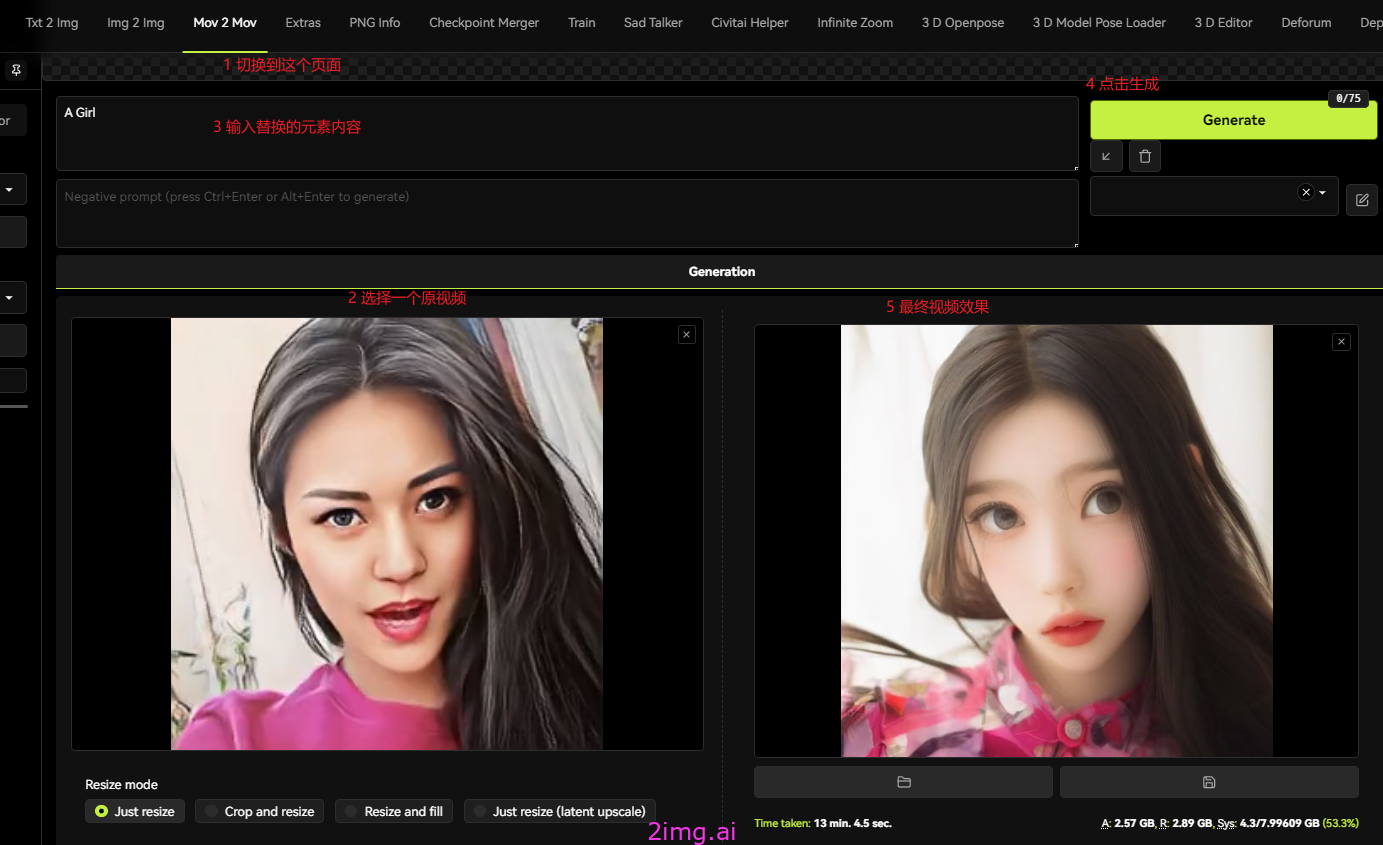Screen dimensions: 1383x845
Task: Click the generated output video preview
Action: click(x=1056, y=541)
